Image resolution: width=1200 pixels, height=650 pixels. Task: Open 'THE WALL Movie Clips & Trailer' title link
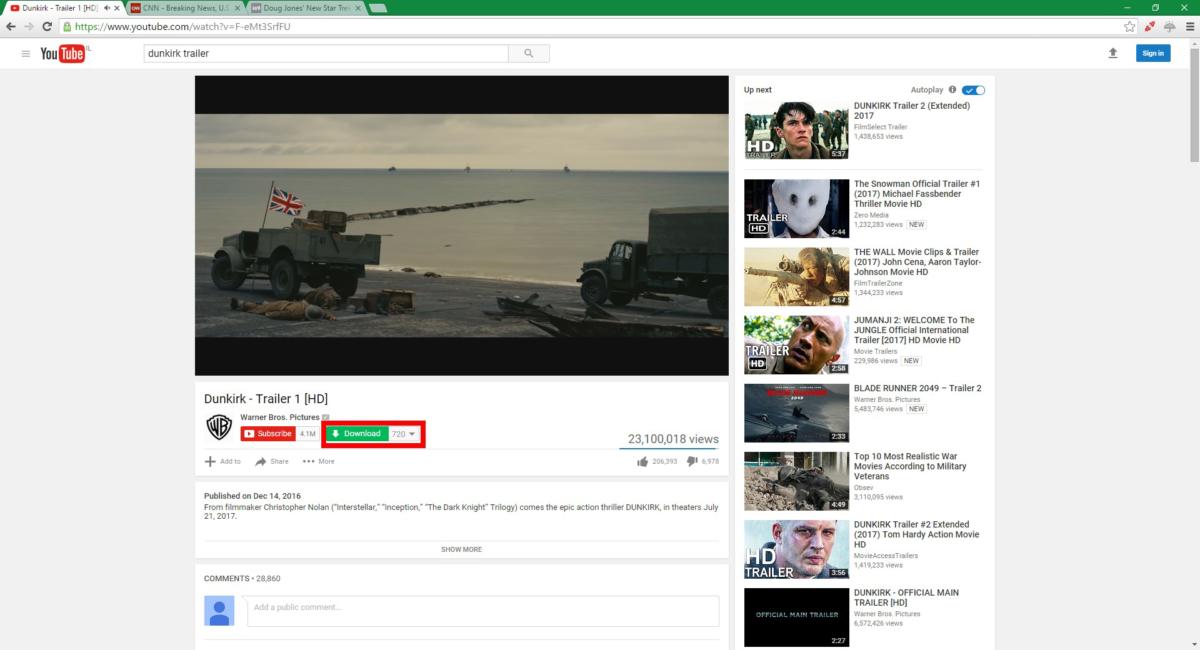[x=918, y=262]
